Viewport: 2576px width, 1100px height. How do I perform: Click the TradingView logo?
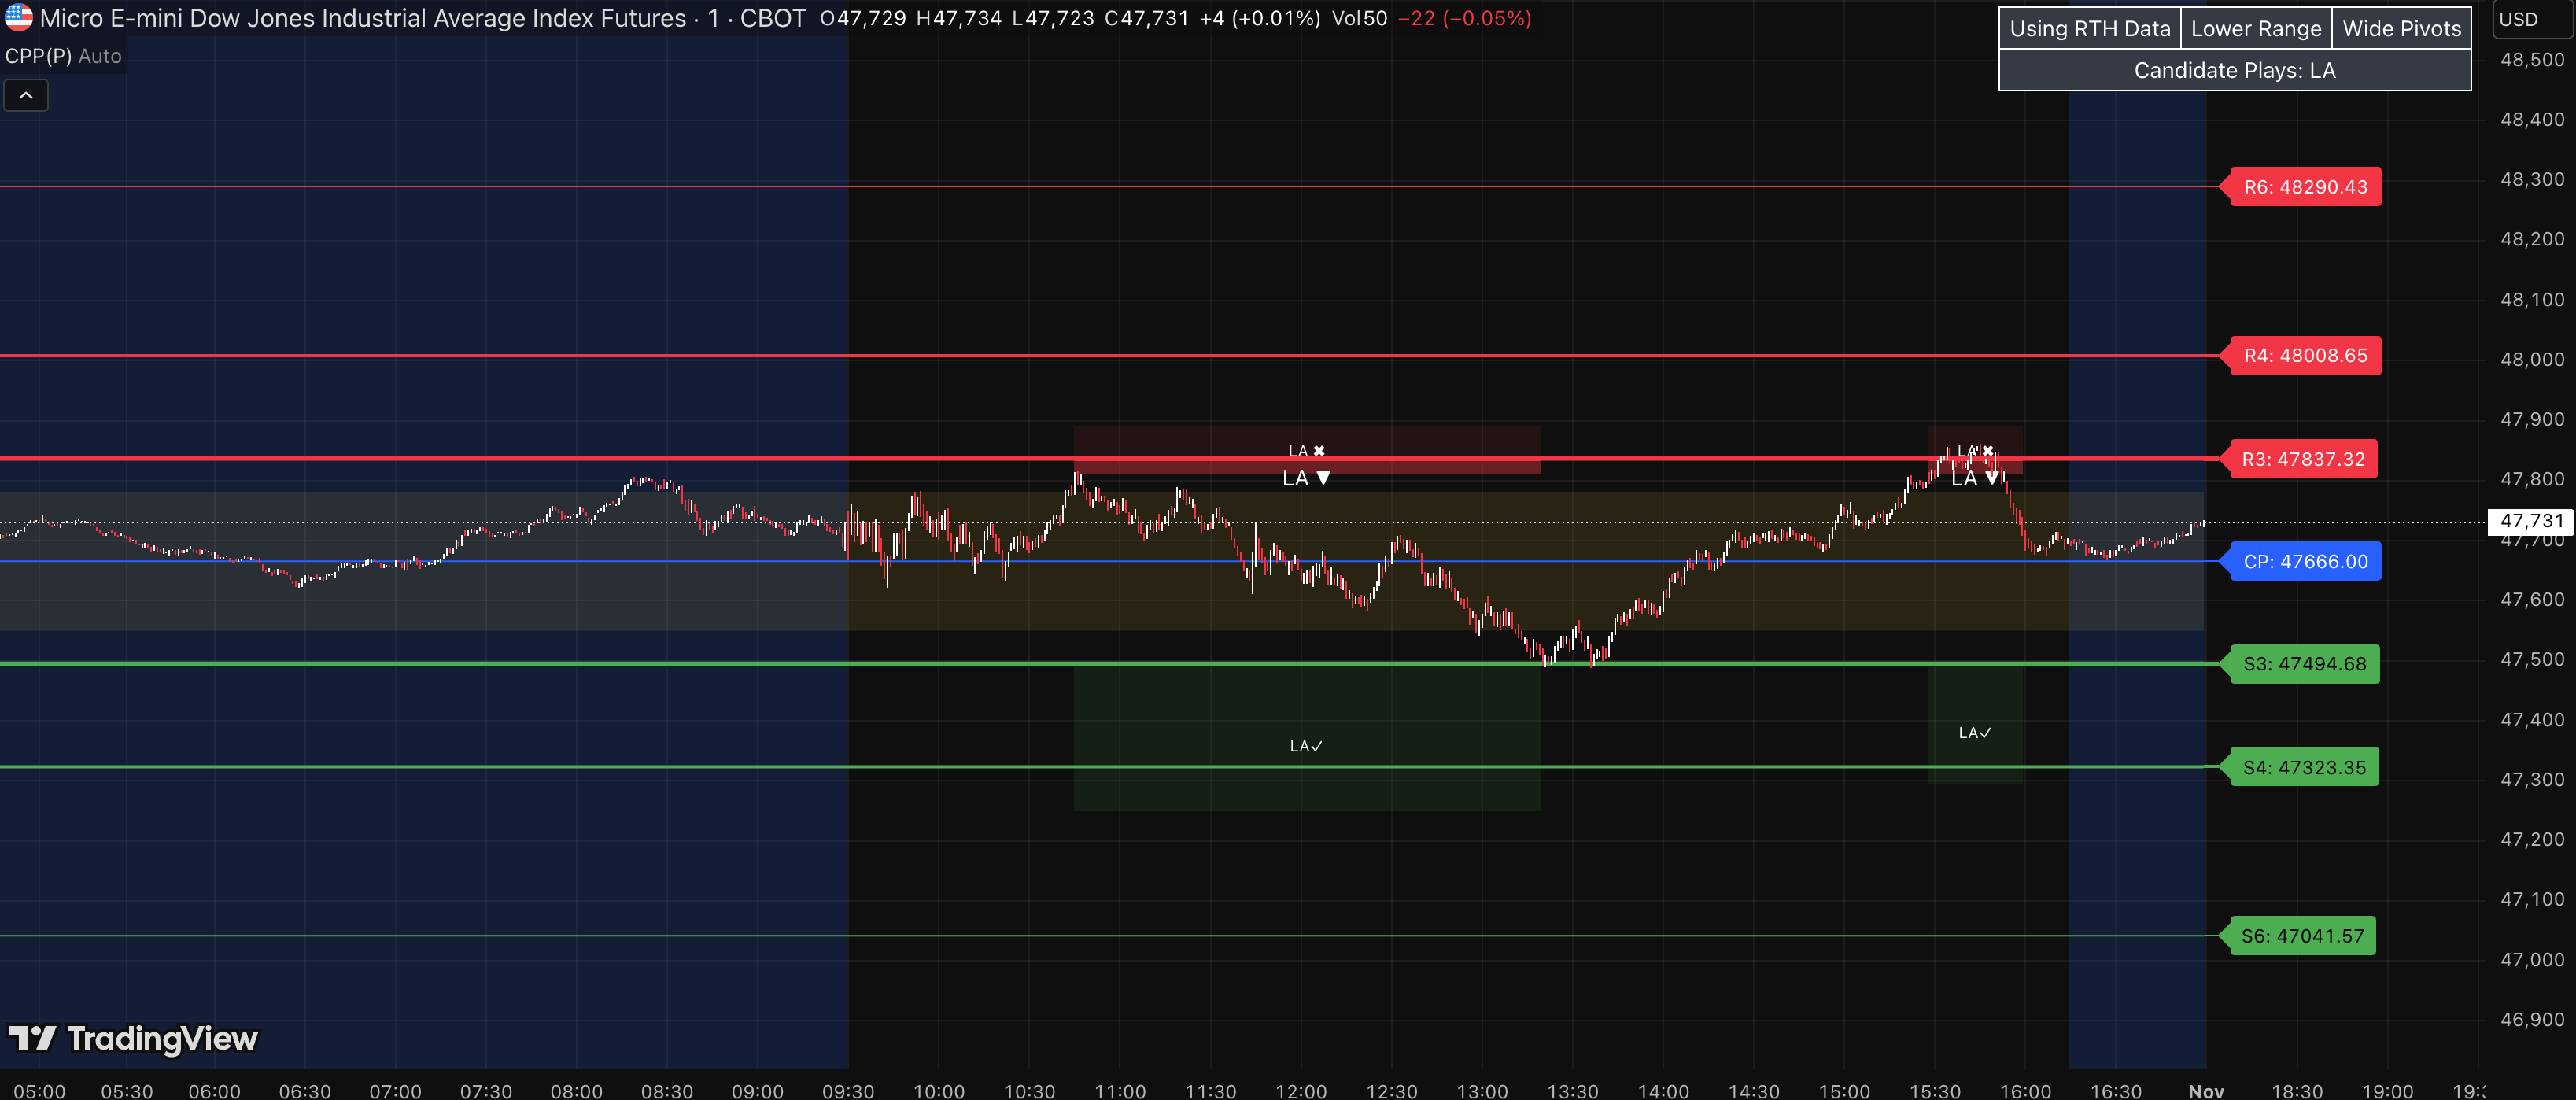pyautogui.click(x=133, y=1038)
